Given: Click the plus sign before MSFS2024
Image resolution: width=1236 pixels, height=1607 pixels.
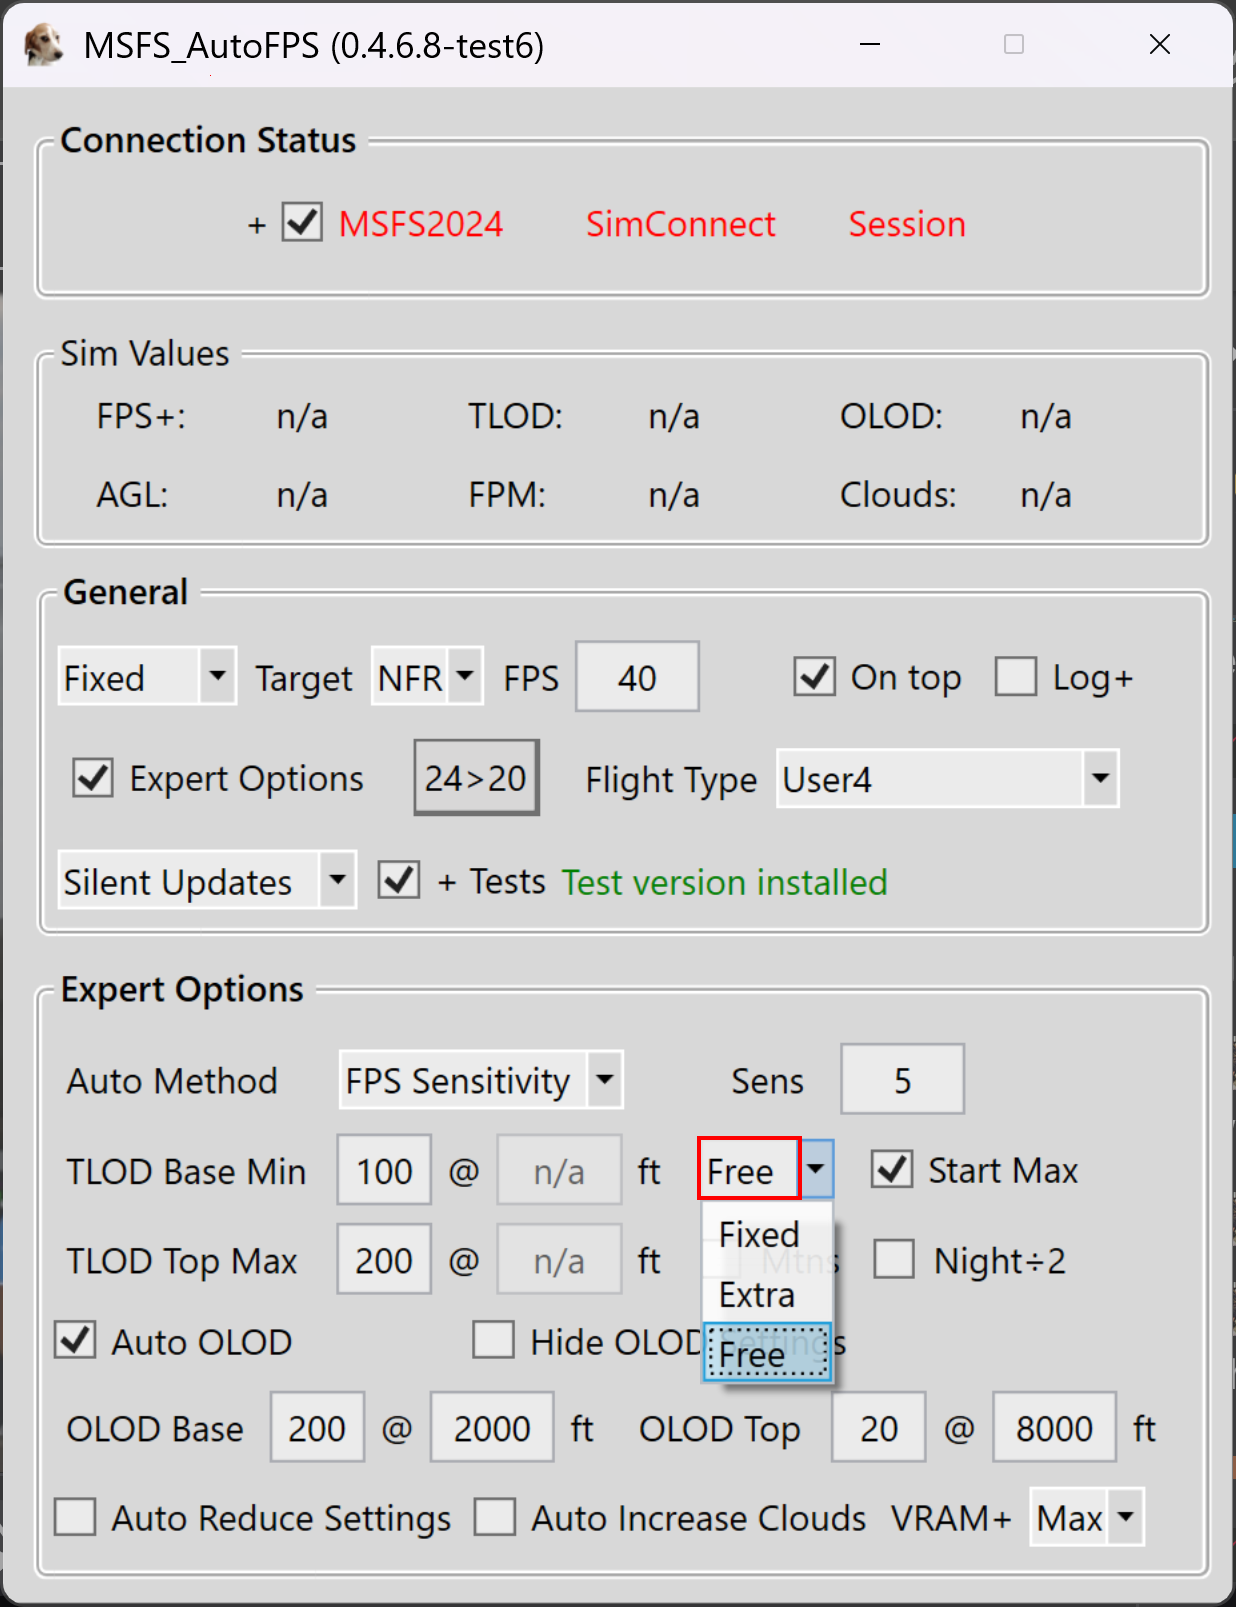Looking at the screenshot, I should 257,225.
